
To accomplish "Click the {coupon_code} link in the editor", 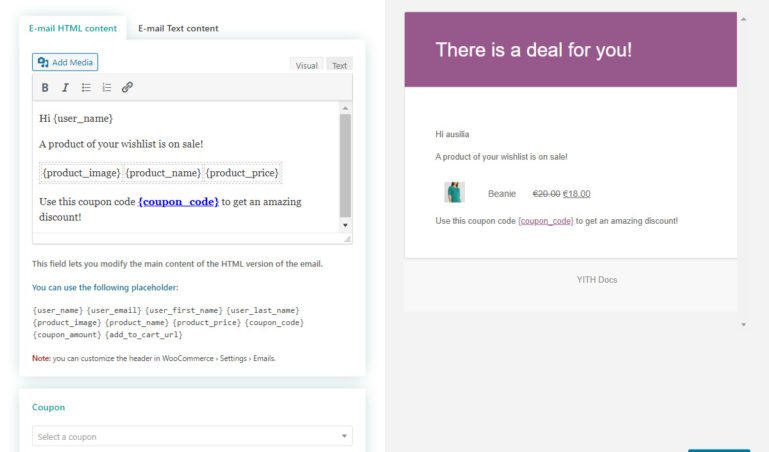I will tap(178, 202).
